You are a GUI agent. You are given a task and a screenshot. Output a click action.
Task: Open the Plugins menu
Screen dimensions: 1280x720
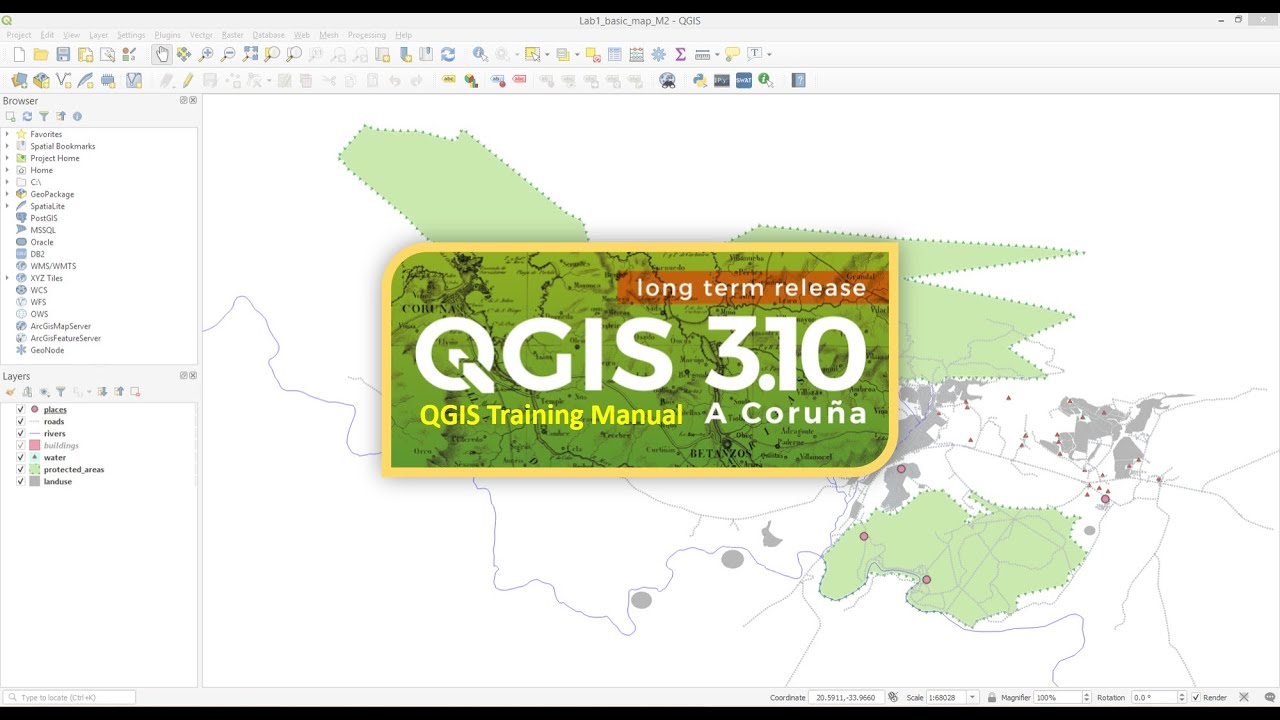[x=167, y=35]
